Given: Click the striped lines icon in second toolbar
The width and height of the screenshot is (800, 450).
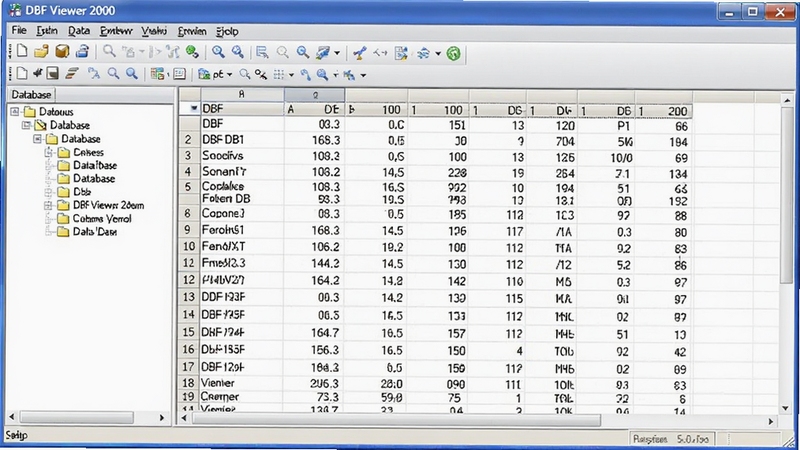Looking at the screenshot, I should 72,73.
